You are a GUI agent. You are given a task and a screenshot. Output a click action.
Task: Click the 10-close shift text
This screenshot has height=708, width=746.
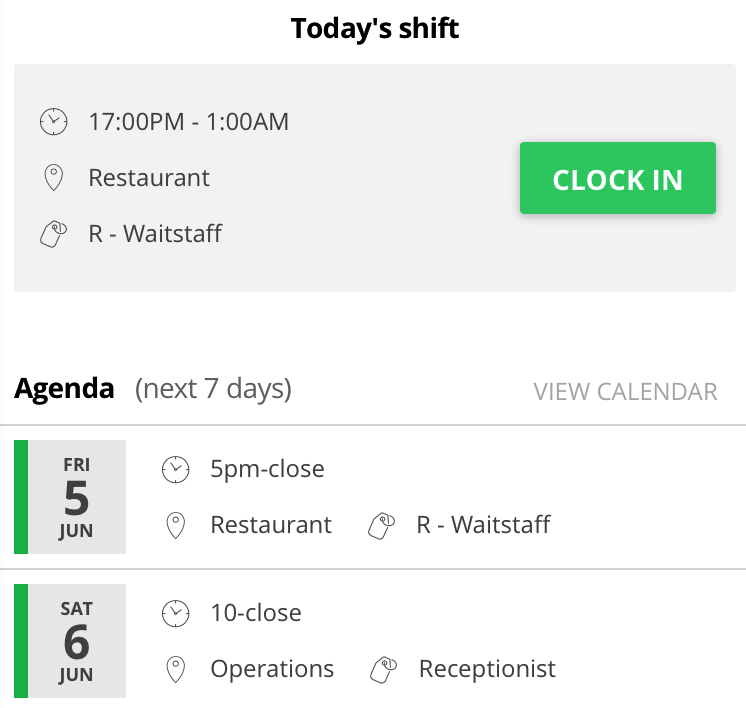(256, 613)
